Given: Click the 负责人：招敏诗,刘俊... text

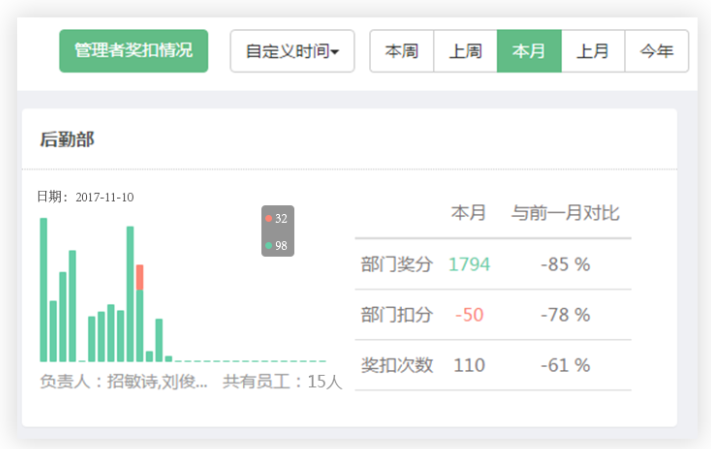Looking at the screenshot, I should pyautogui.click(x=124, y=381).
